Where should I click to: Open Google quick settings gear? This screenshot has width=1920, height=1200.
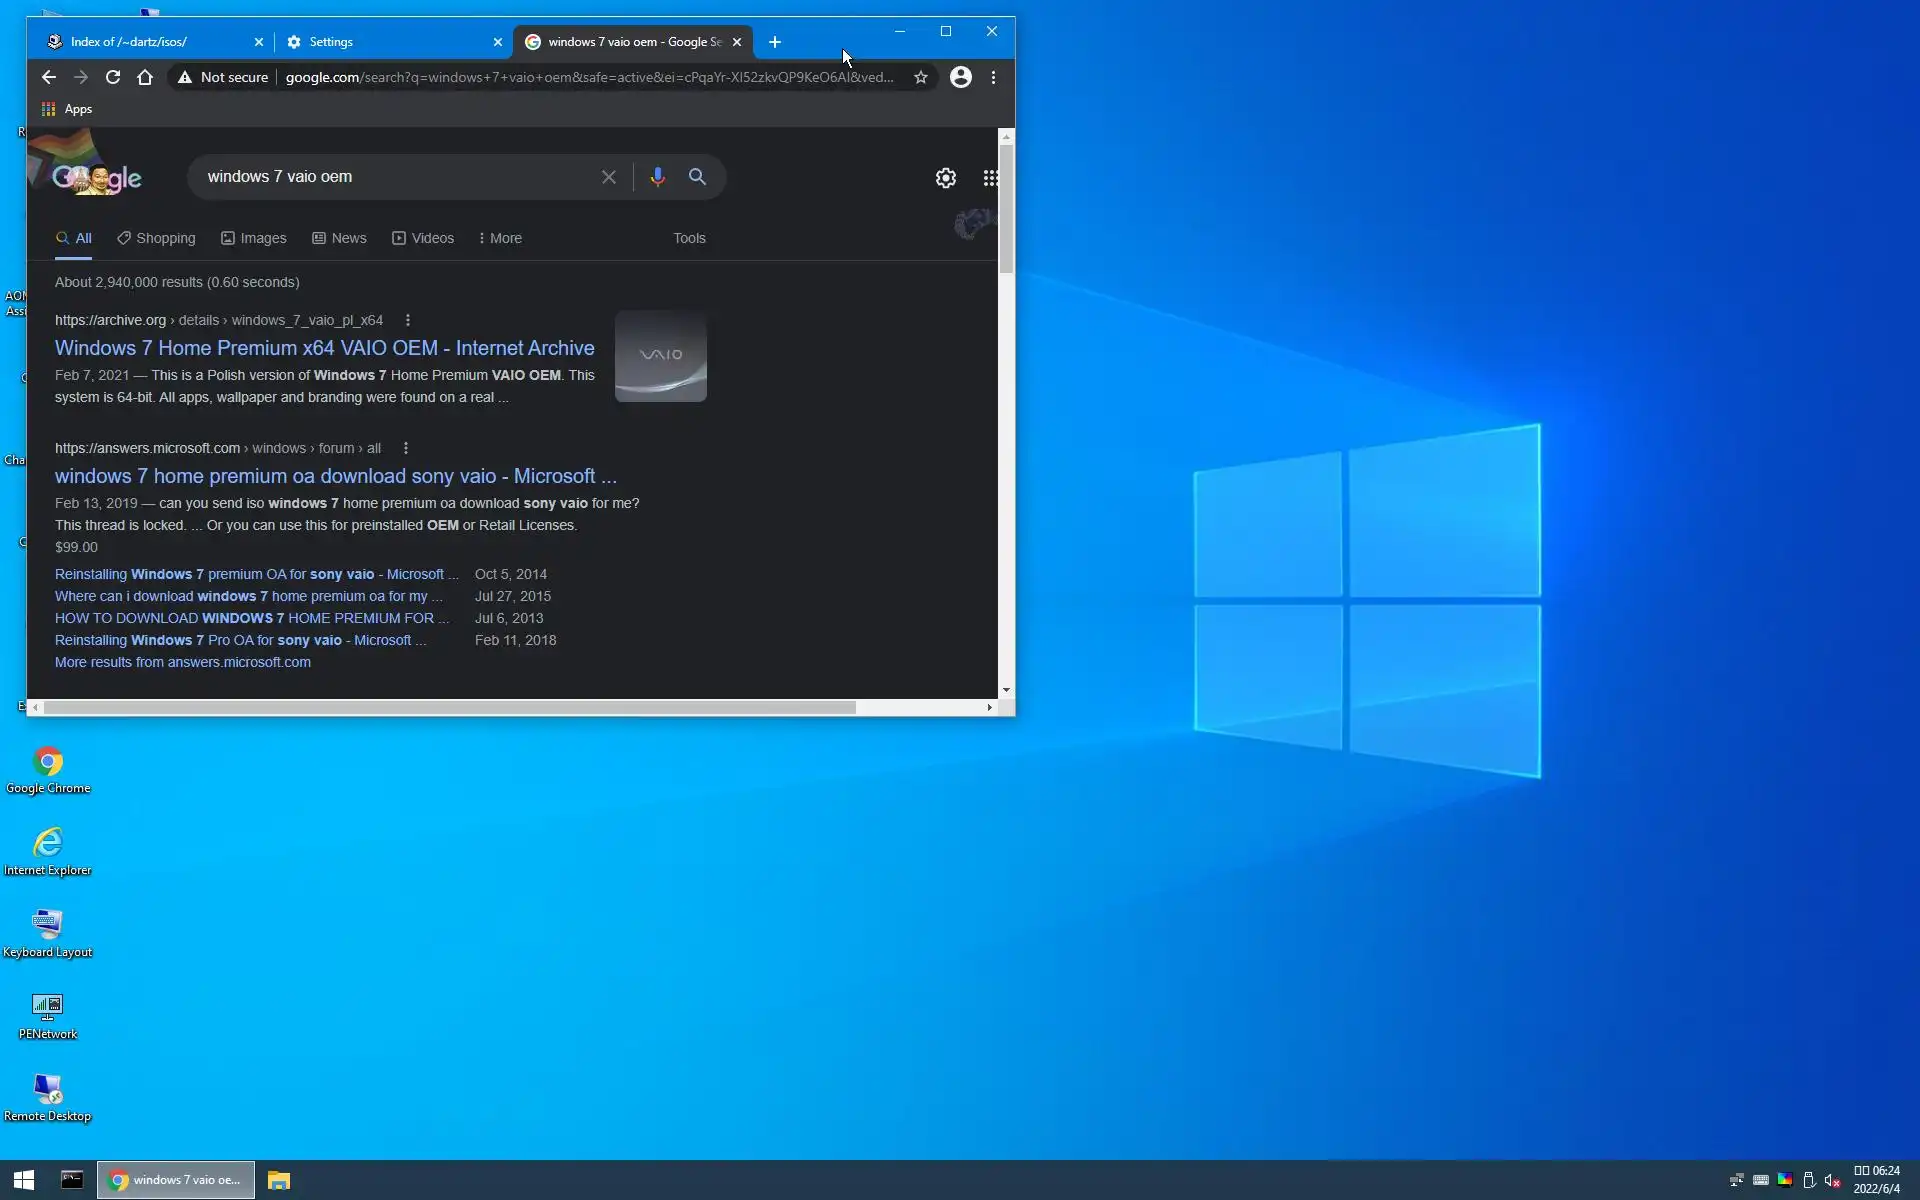coord(945,178)
